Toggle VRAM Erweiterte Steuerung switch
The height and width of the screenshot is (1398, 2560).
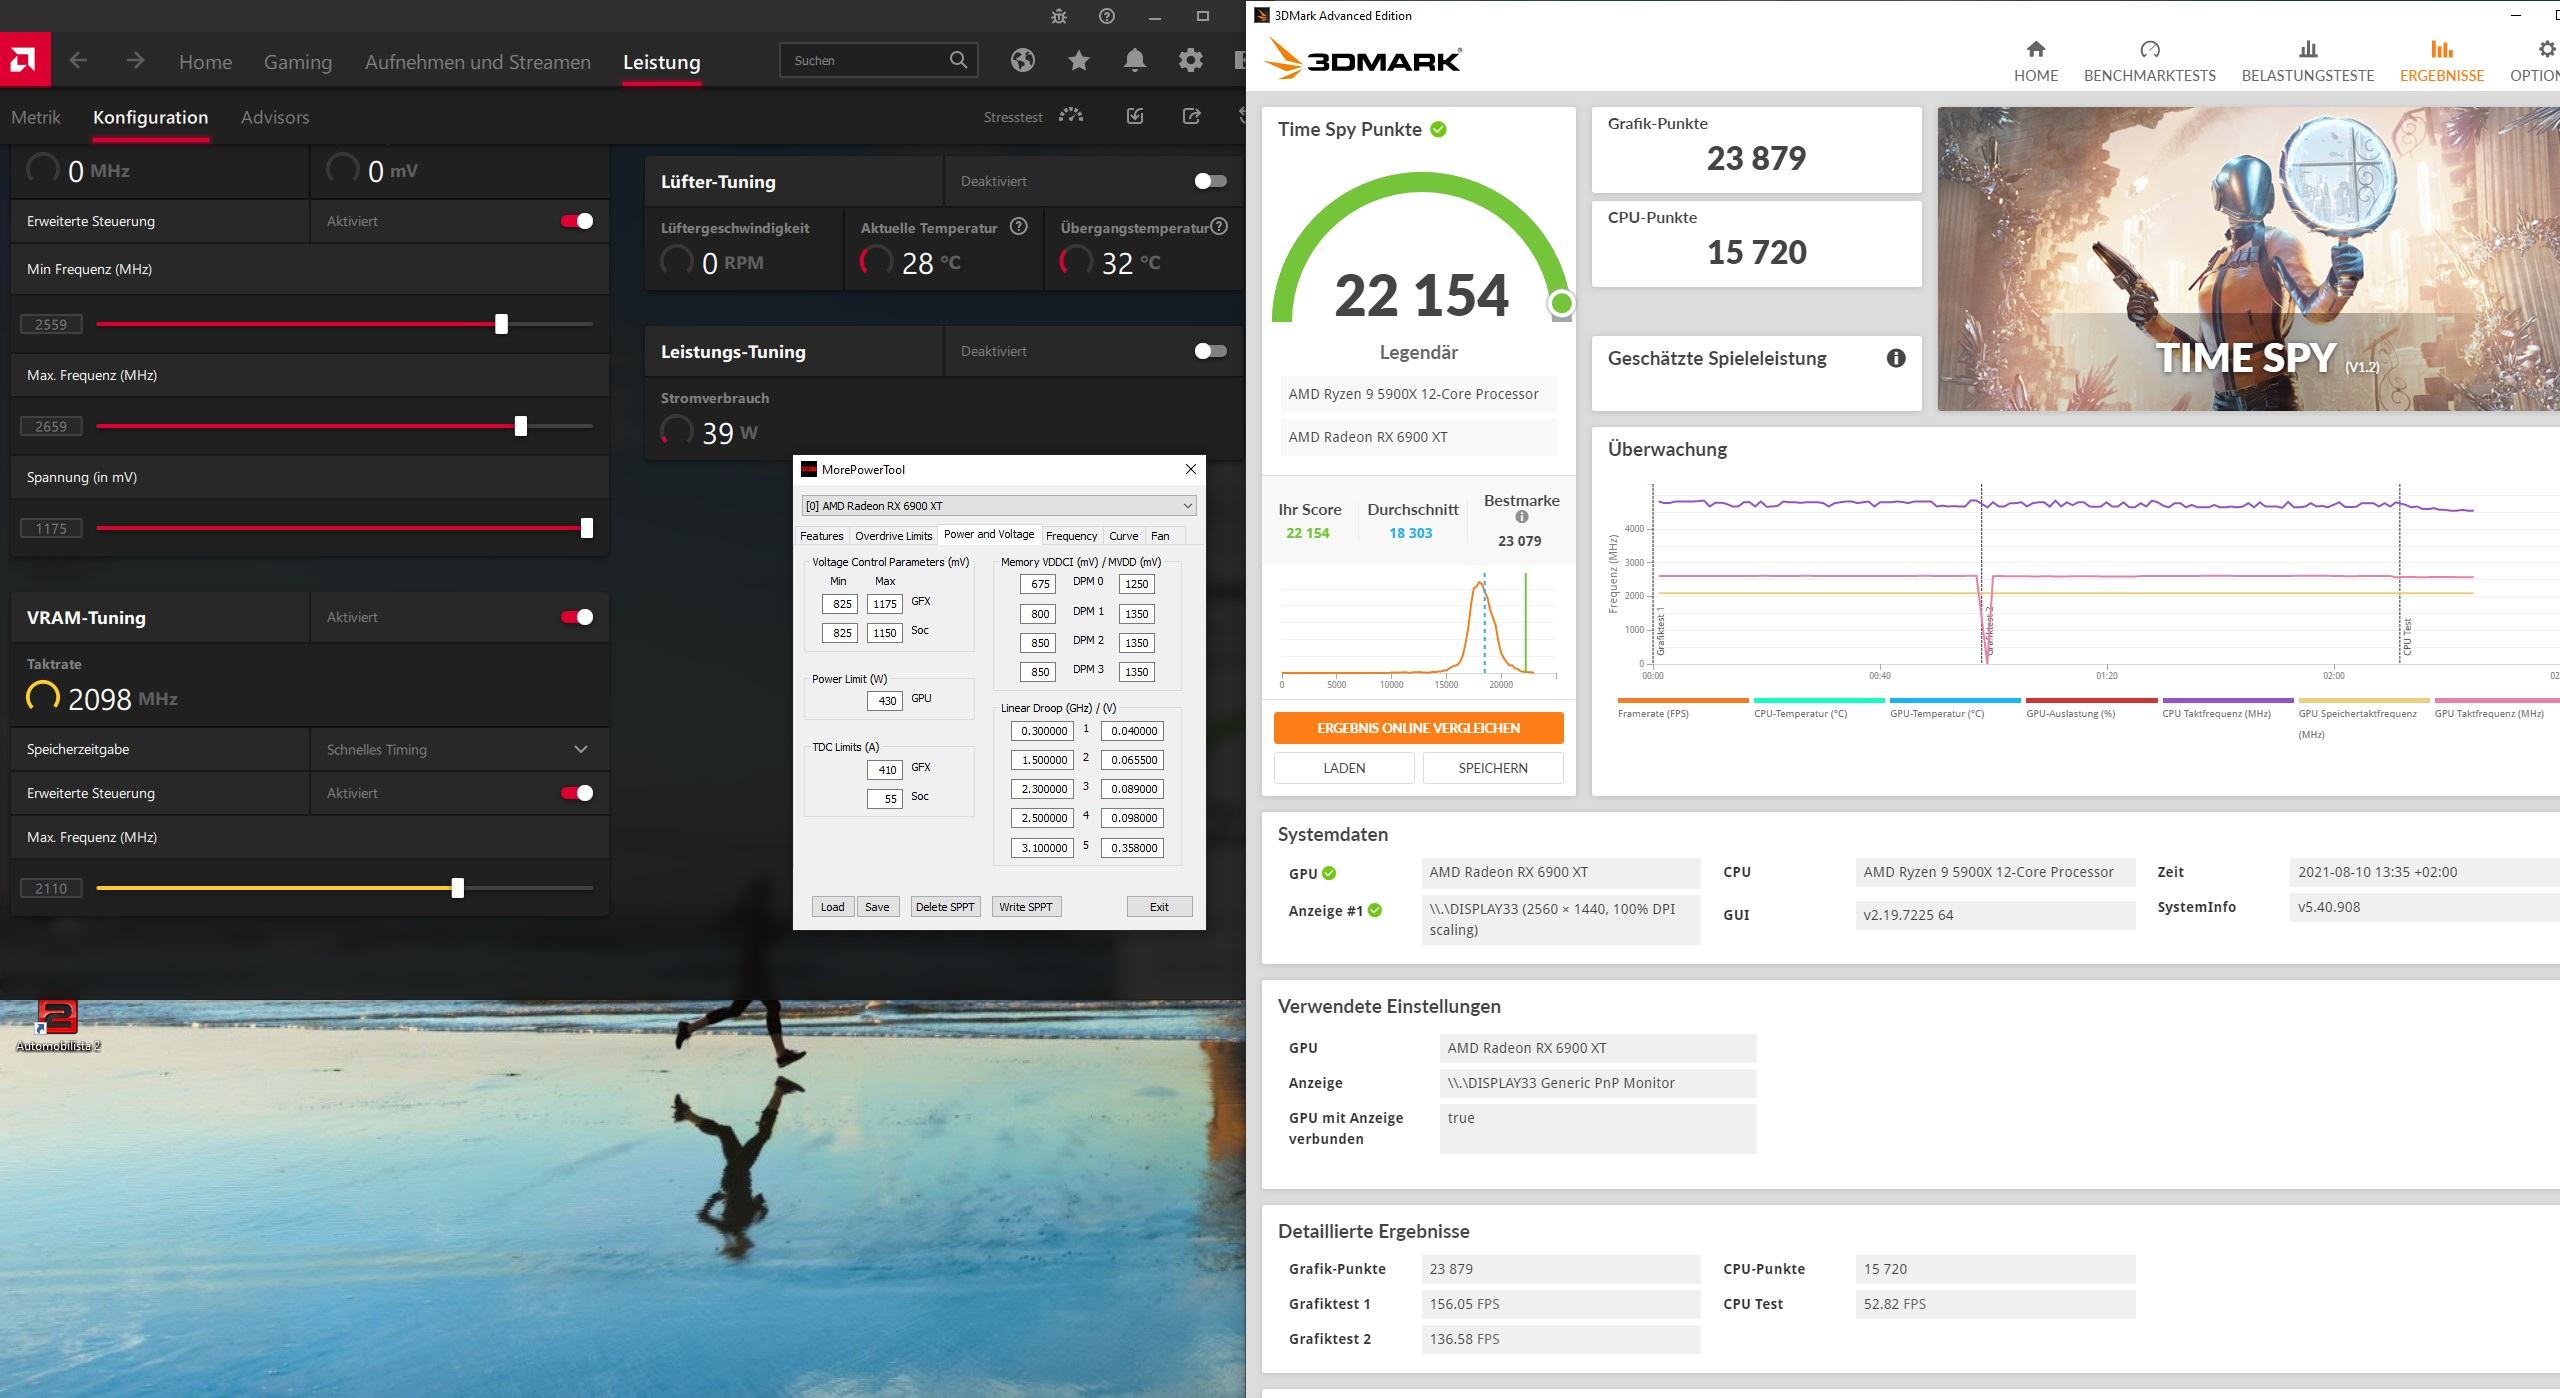coord(577,793)
